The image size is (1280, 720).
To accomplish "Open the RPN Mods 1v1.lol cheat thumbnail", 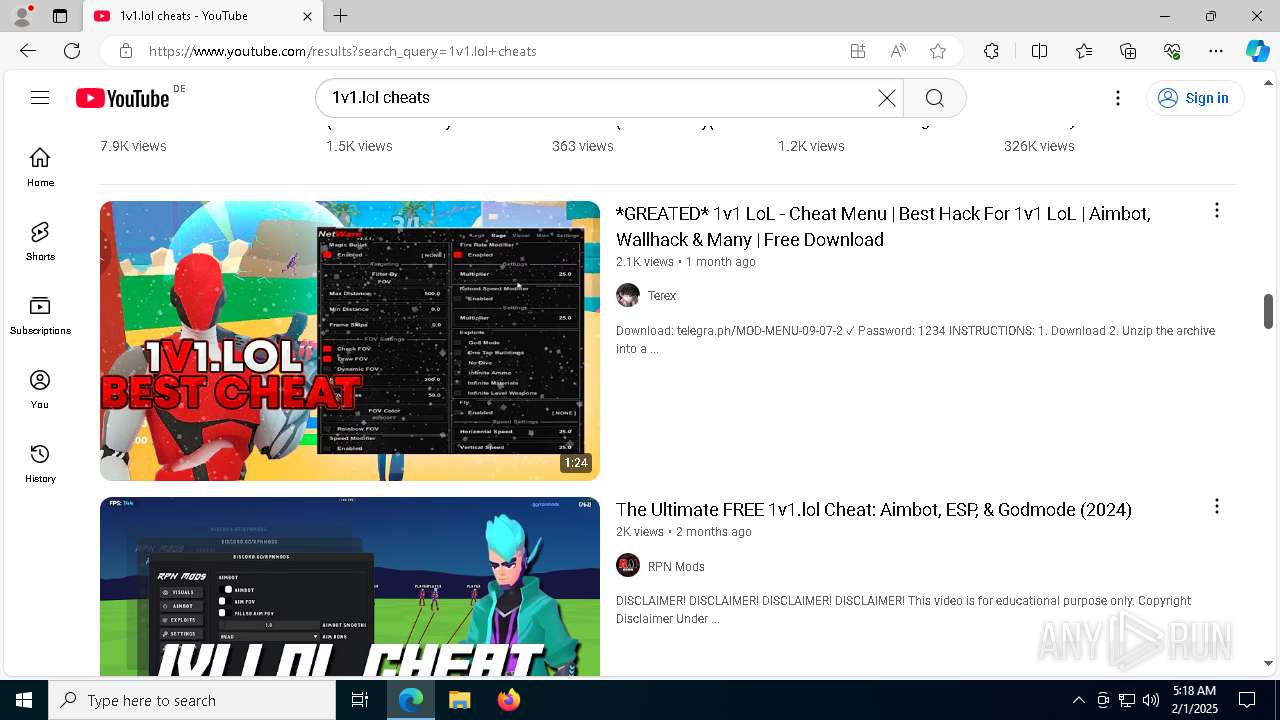I will click(x=350, y=586).
